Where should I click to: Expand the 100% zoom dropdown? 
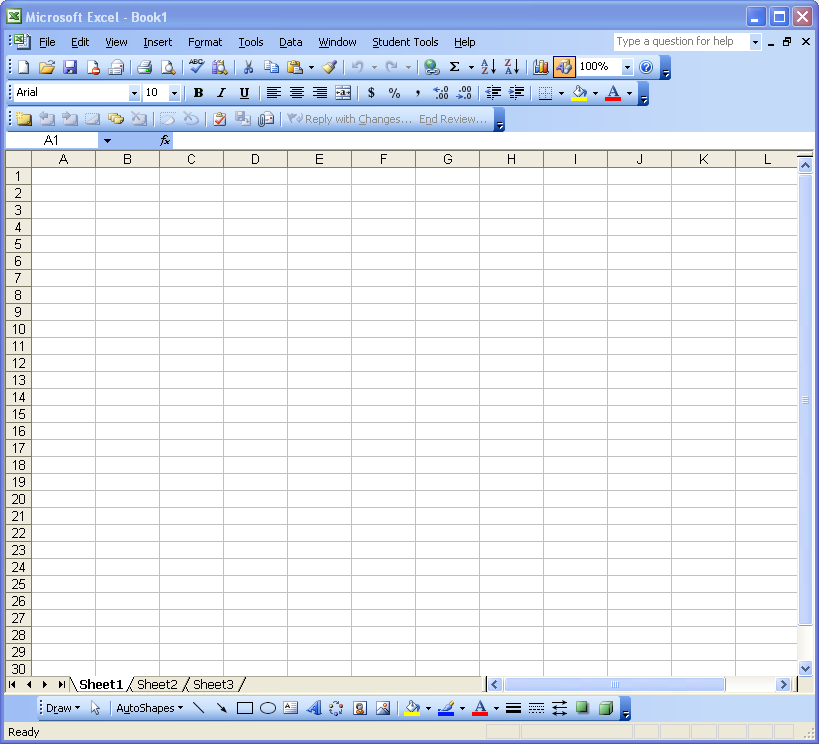coord(627,67)
